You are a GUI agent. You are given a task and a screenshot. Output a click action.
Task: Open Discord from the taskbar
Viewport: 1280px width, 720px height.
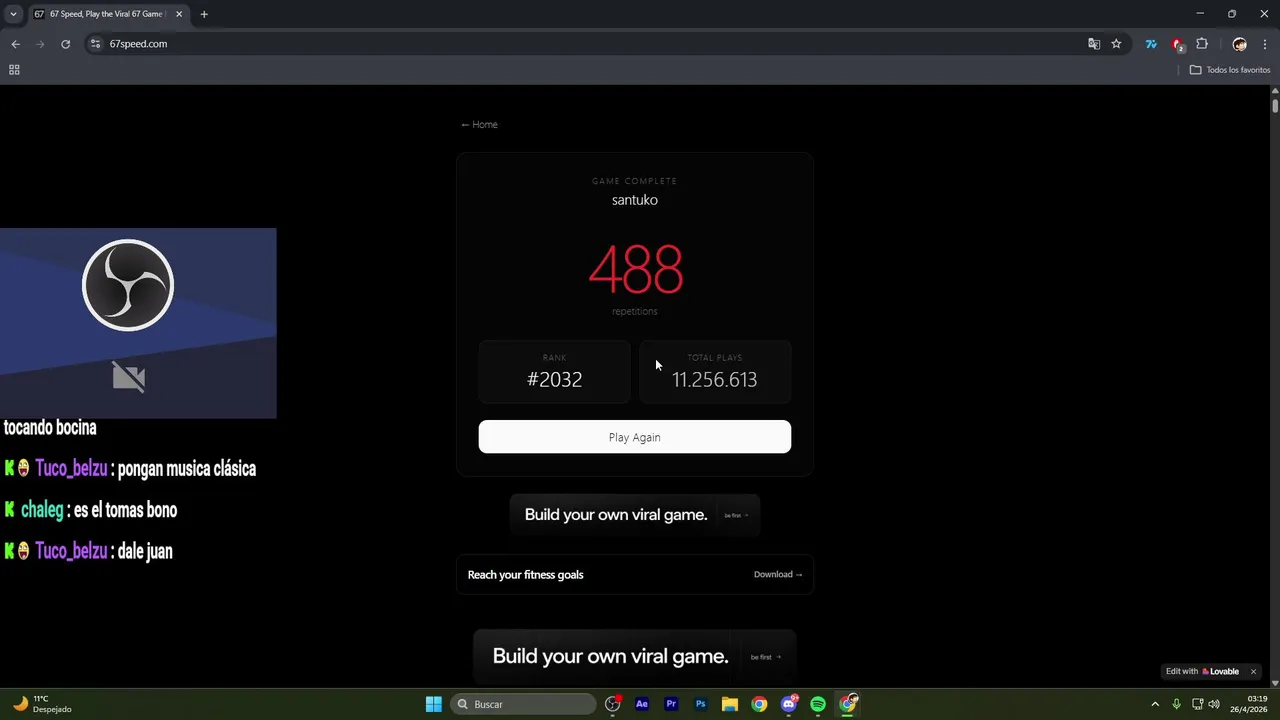789,704
